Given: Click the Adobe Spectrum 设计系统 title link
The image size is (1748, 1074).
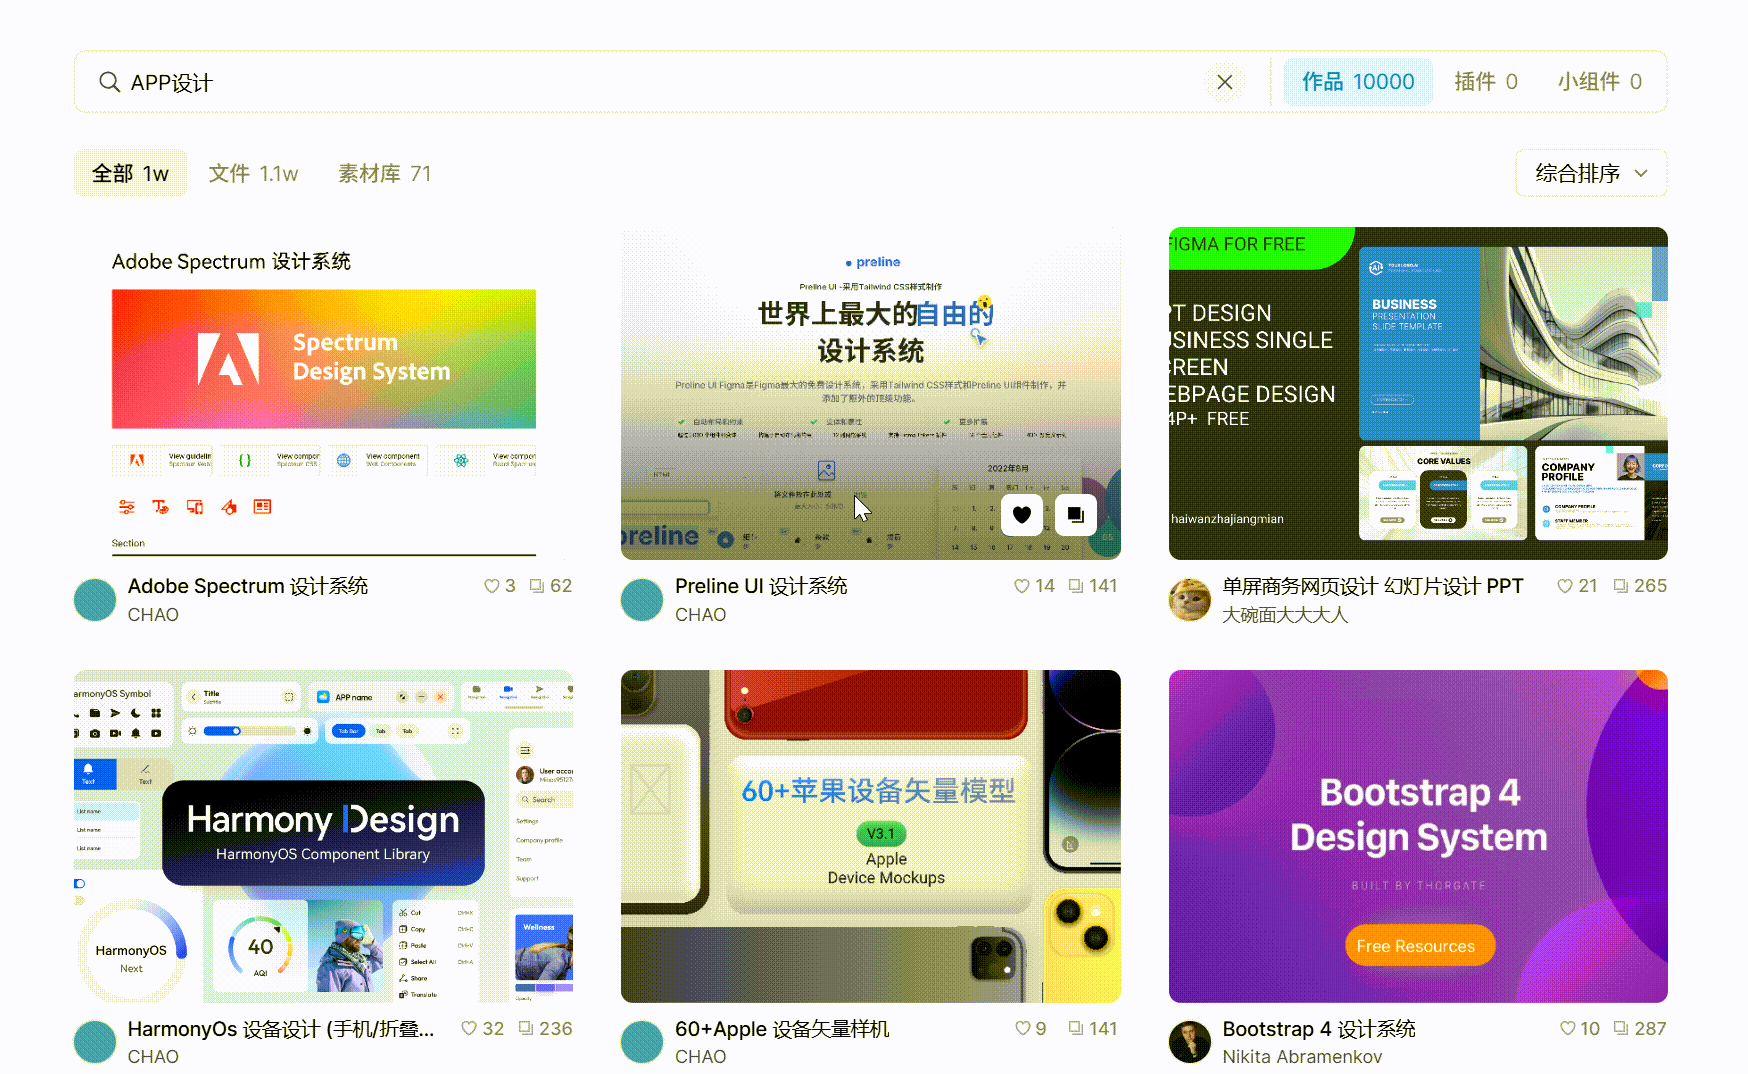Looking at the screenshot, I should click(248, 586).
